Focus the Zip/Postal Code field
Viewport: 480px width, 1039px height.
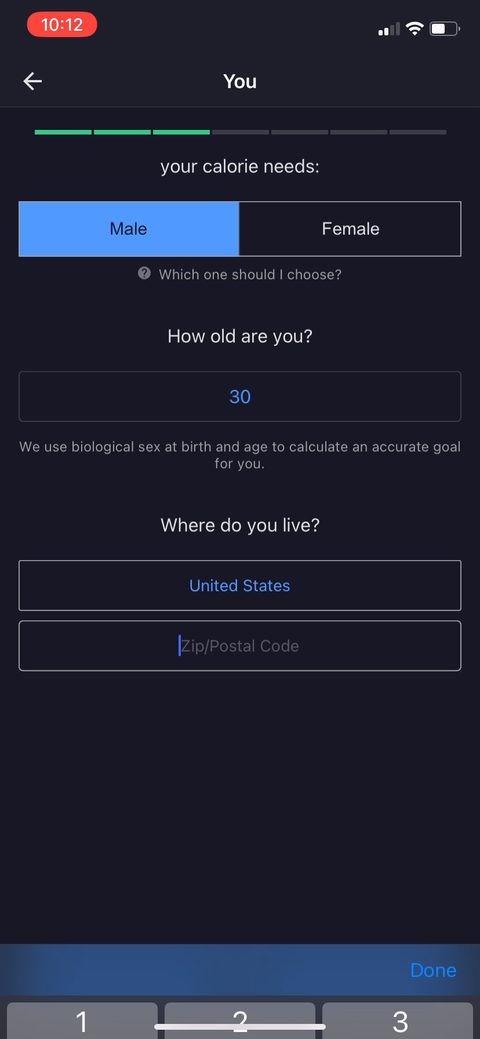240,645
